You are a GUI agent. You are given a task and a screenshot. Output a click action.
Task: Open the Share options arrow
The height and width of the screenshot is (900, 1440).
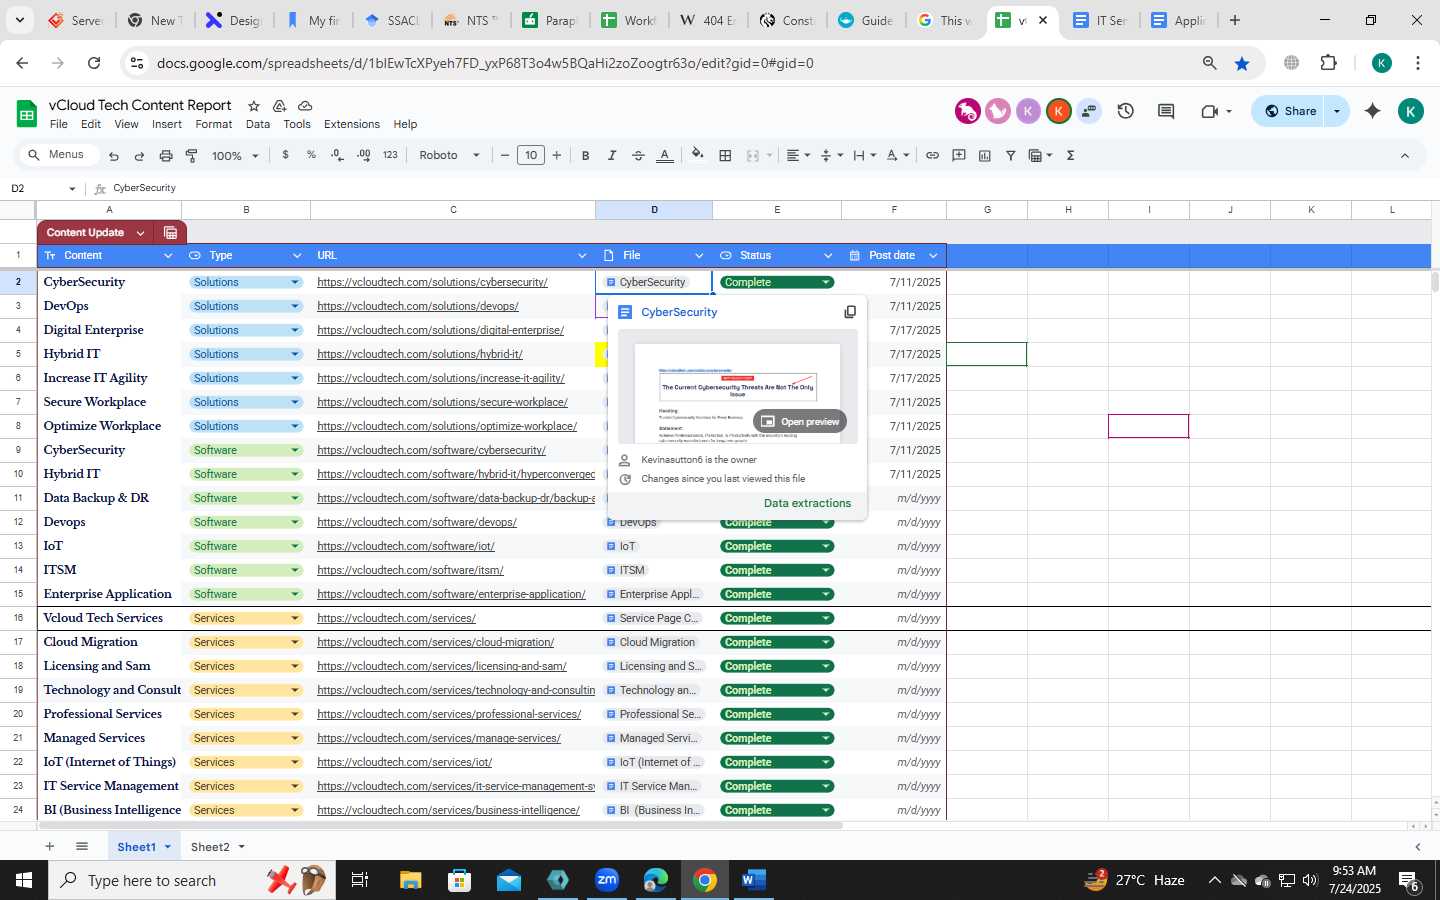(x=1337, y=111)
